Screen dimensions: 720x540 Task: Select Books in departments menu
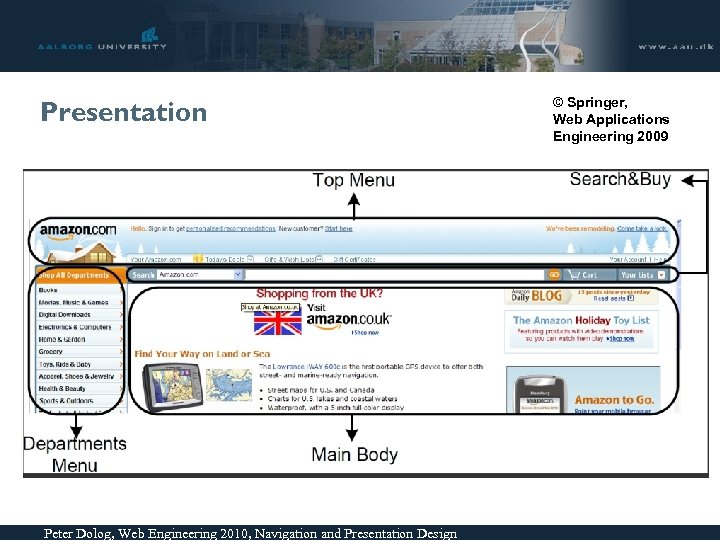[48, 290]
